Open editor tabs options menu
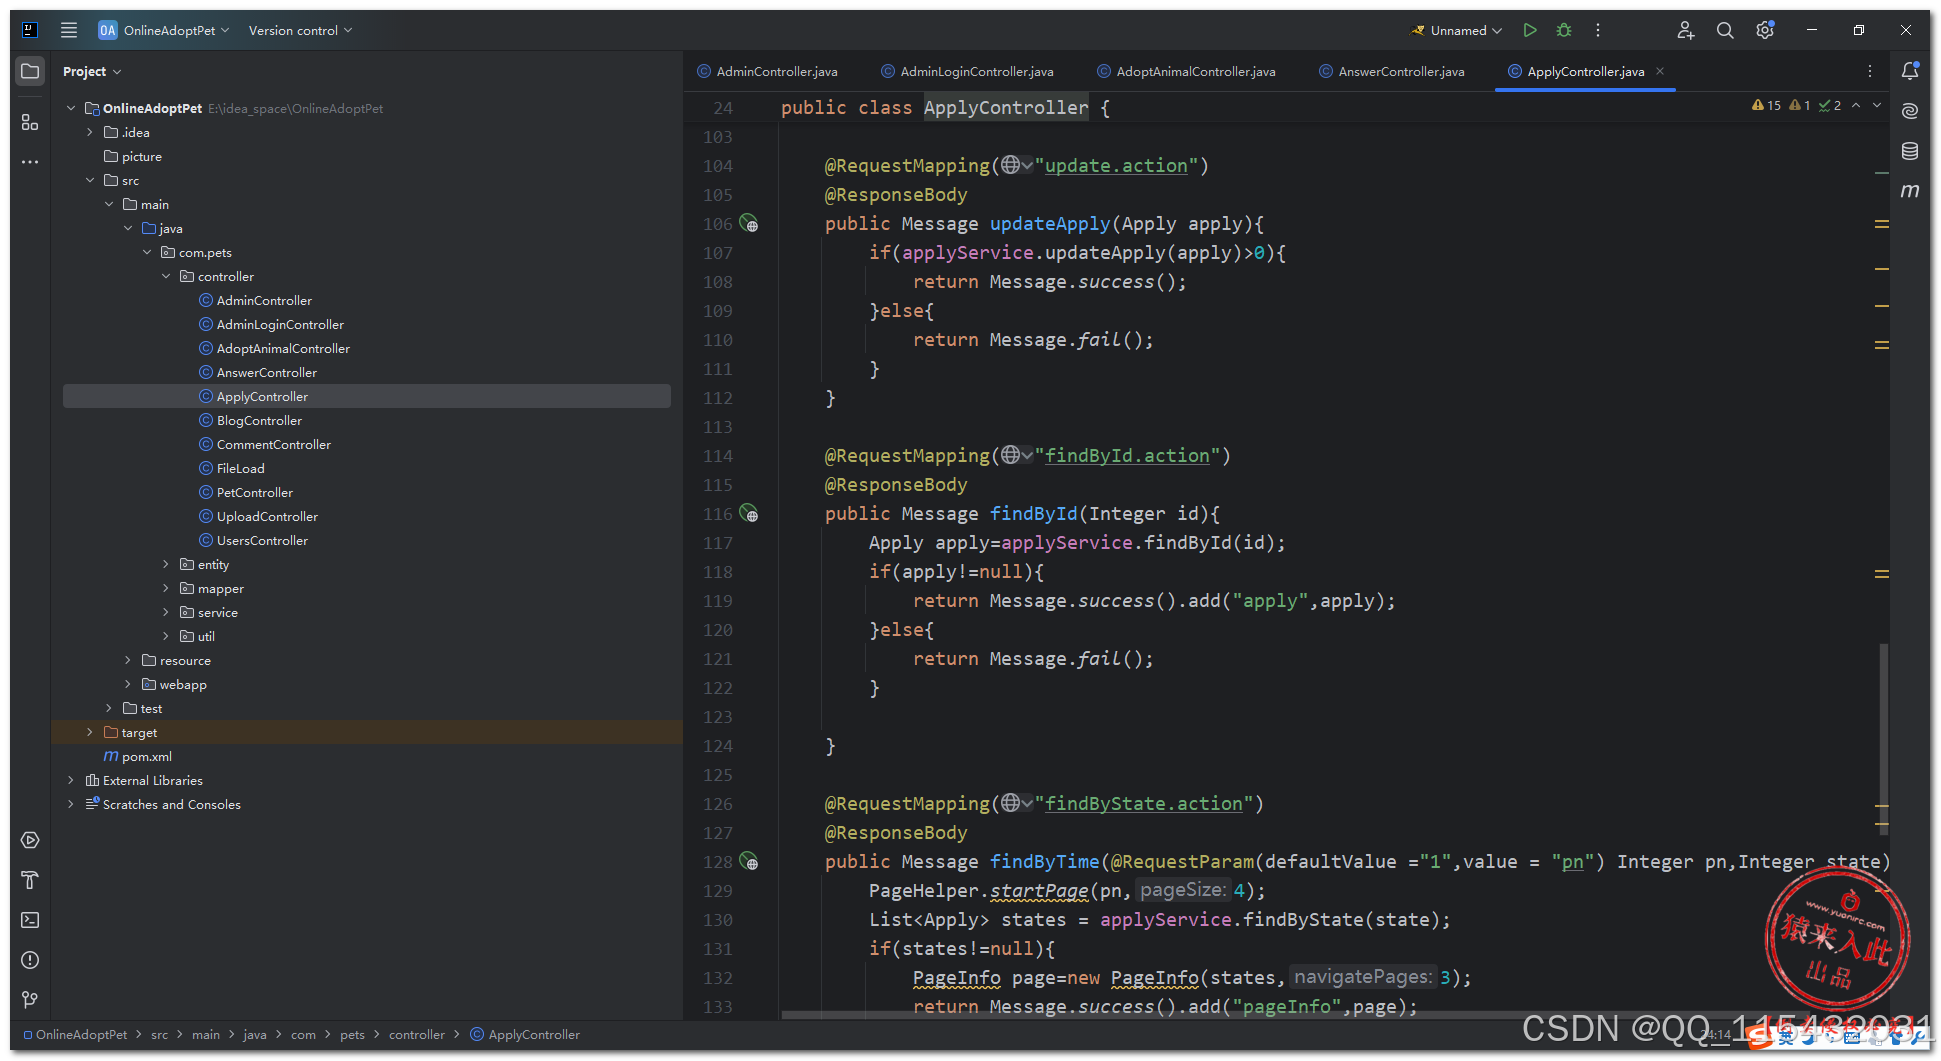Screen dimensions: 1941x1061 1870,71
